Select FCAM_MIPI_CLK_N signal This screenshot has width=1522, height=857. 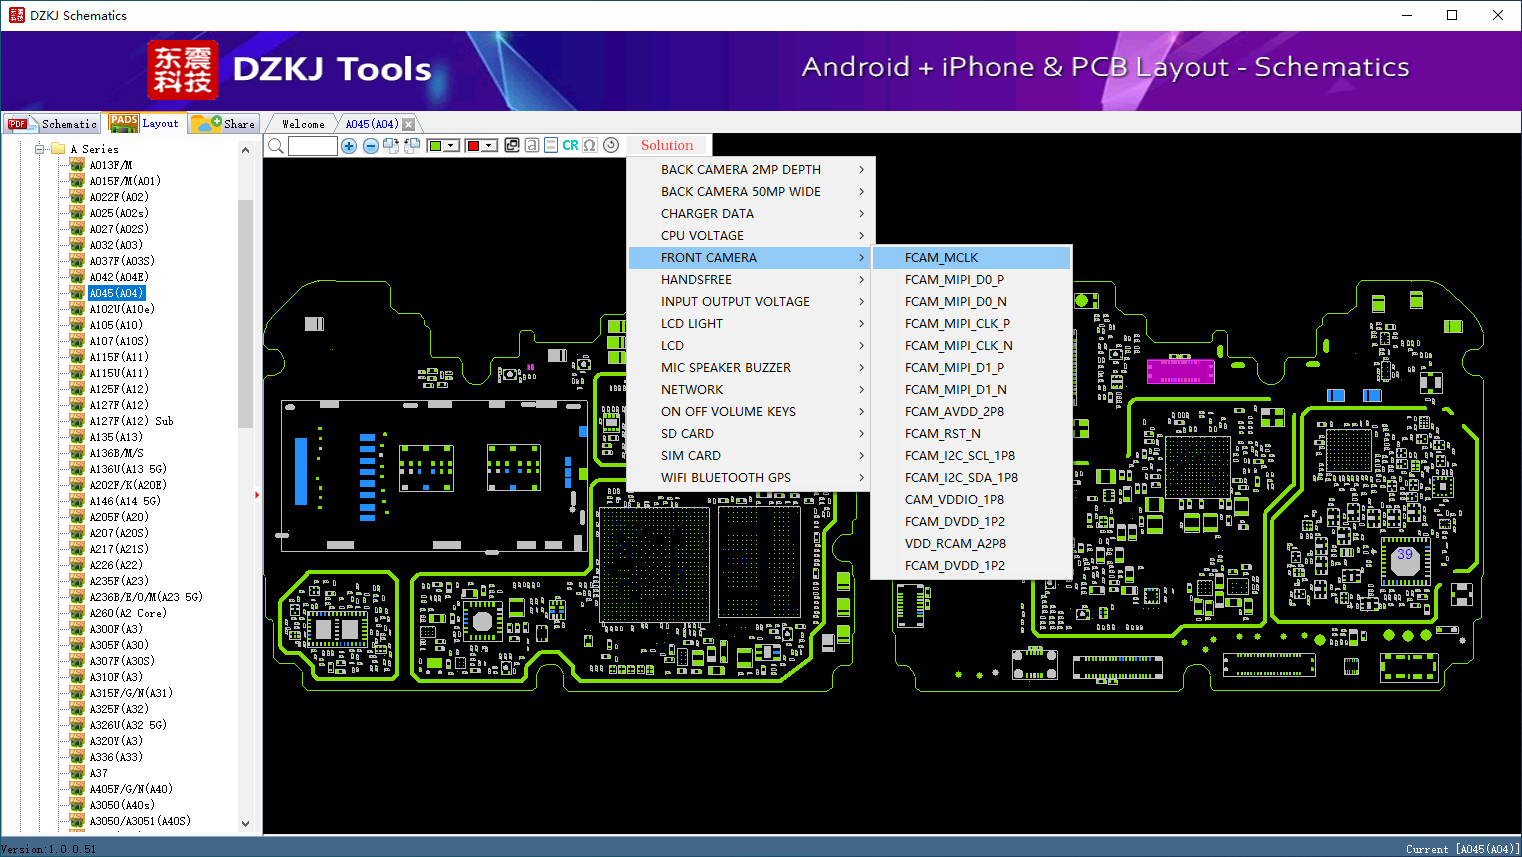coord(971,346)
